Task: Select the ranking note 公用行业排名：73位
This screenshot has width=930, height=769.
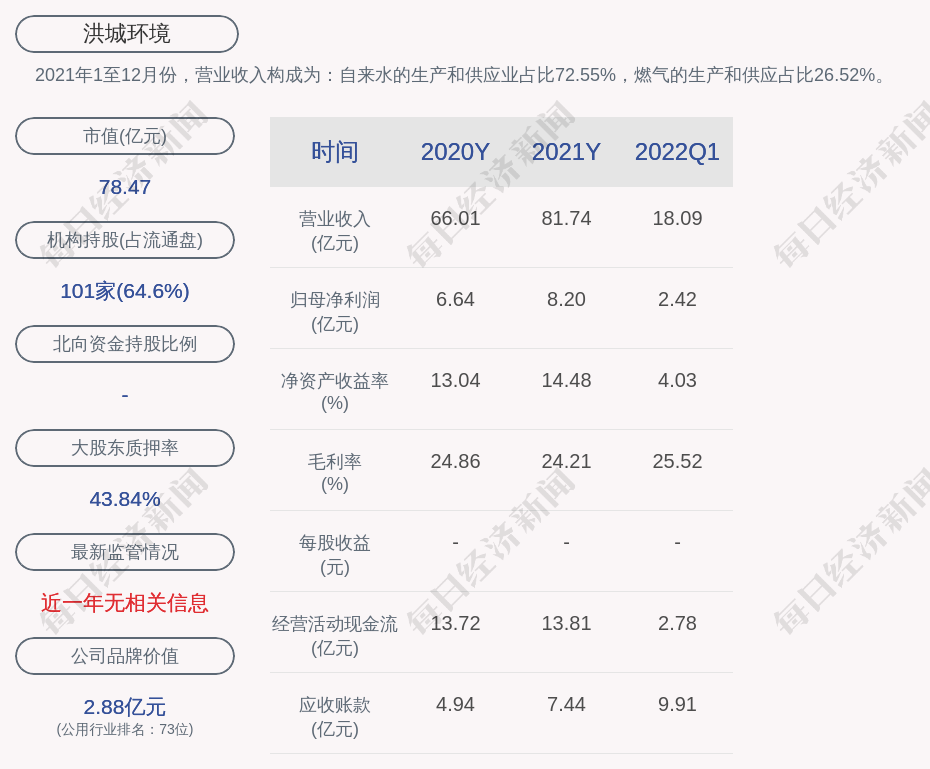Action: tap(125, 729)
